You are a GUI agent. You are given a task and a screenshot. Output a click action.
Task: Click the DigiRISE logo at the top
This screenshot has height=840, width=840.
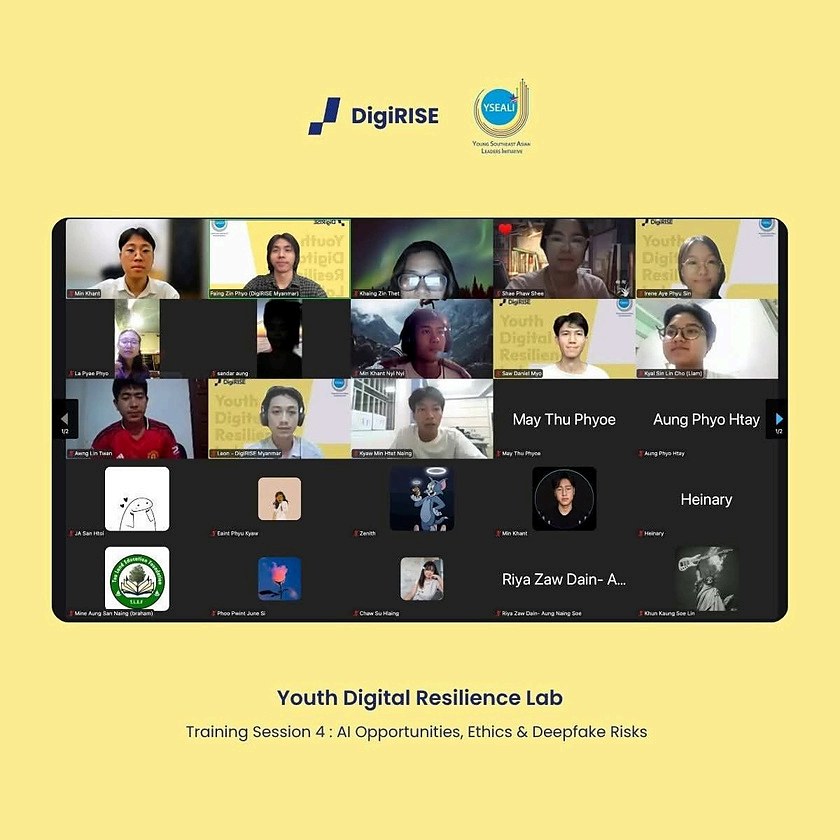pos(373,116)
